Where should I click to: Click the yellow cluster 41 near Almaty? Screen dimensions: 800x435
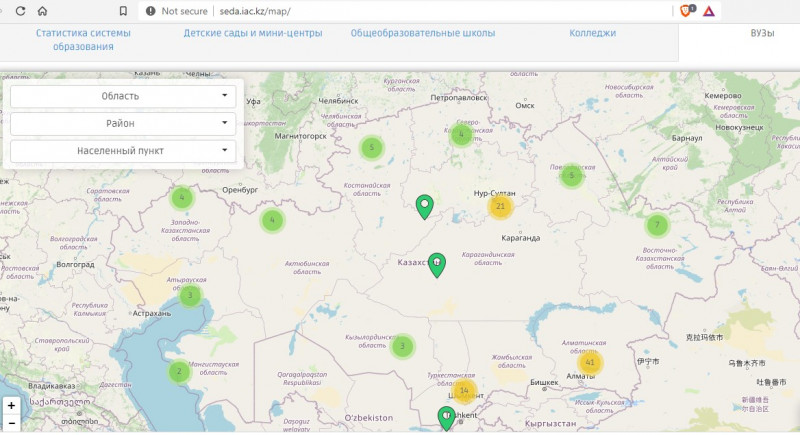[591, 362]
